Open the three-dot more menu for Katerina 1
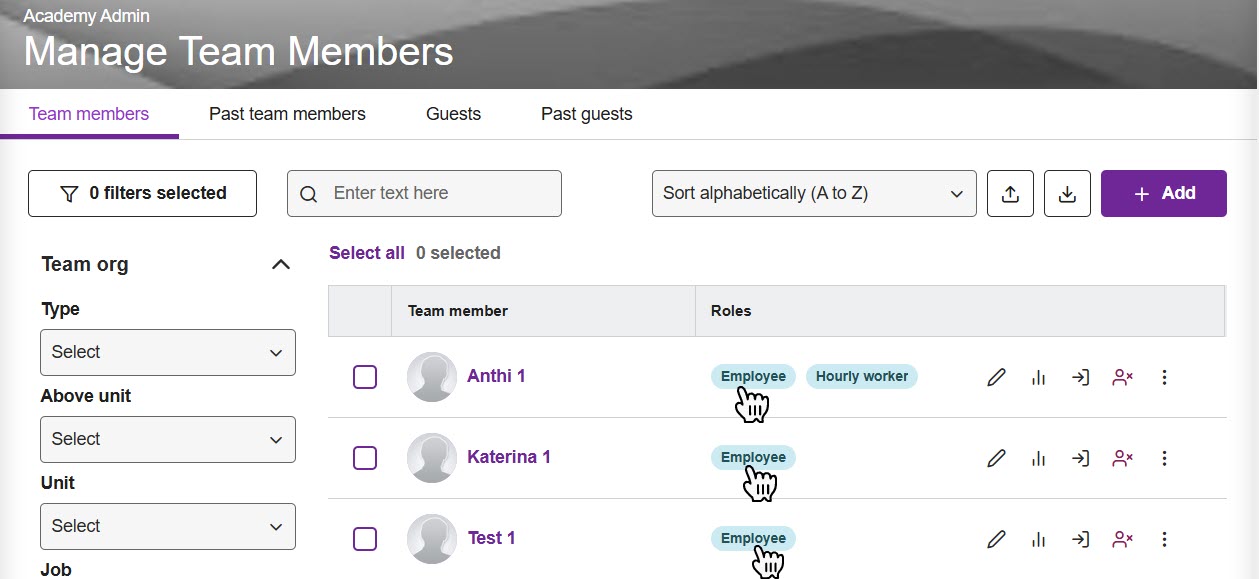The width and height of the screenshot is (1259, 579). point(1164,458)
